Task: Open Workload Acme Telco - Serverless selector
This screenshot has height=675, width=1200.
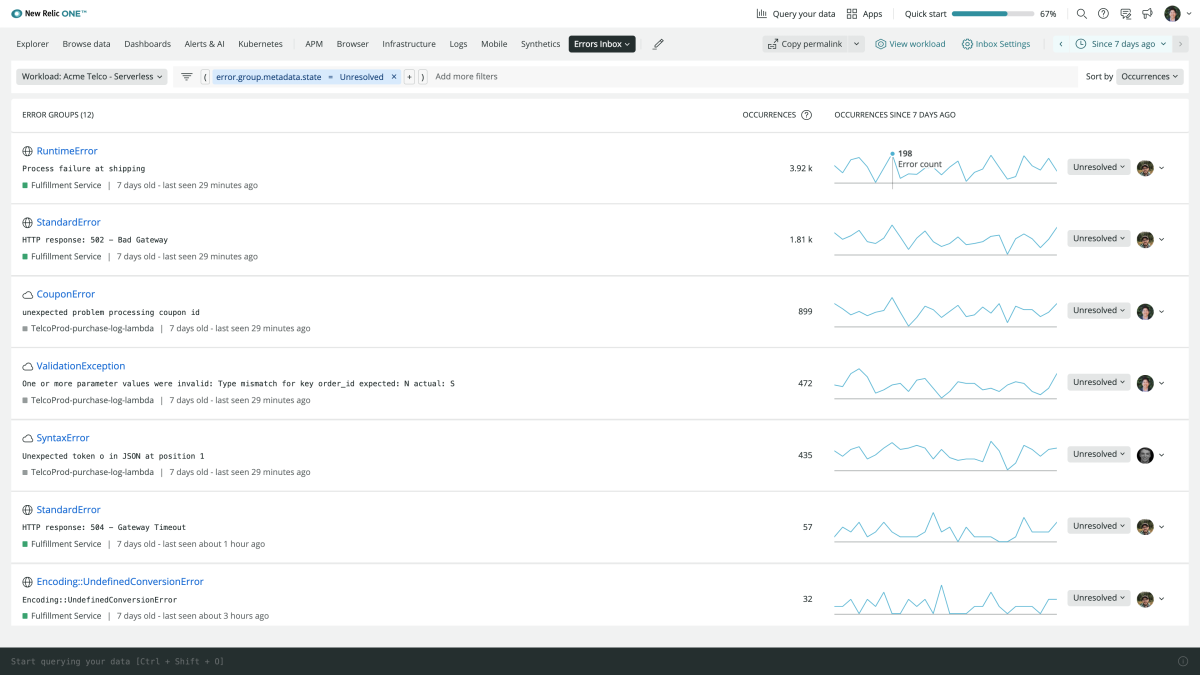Action: (x=91, y=76)
